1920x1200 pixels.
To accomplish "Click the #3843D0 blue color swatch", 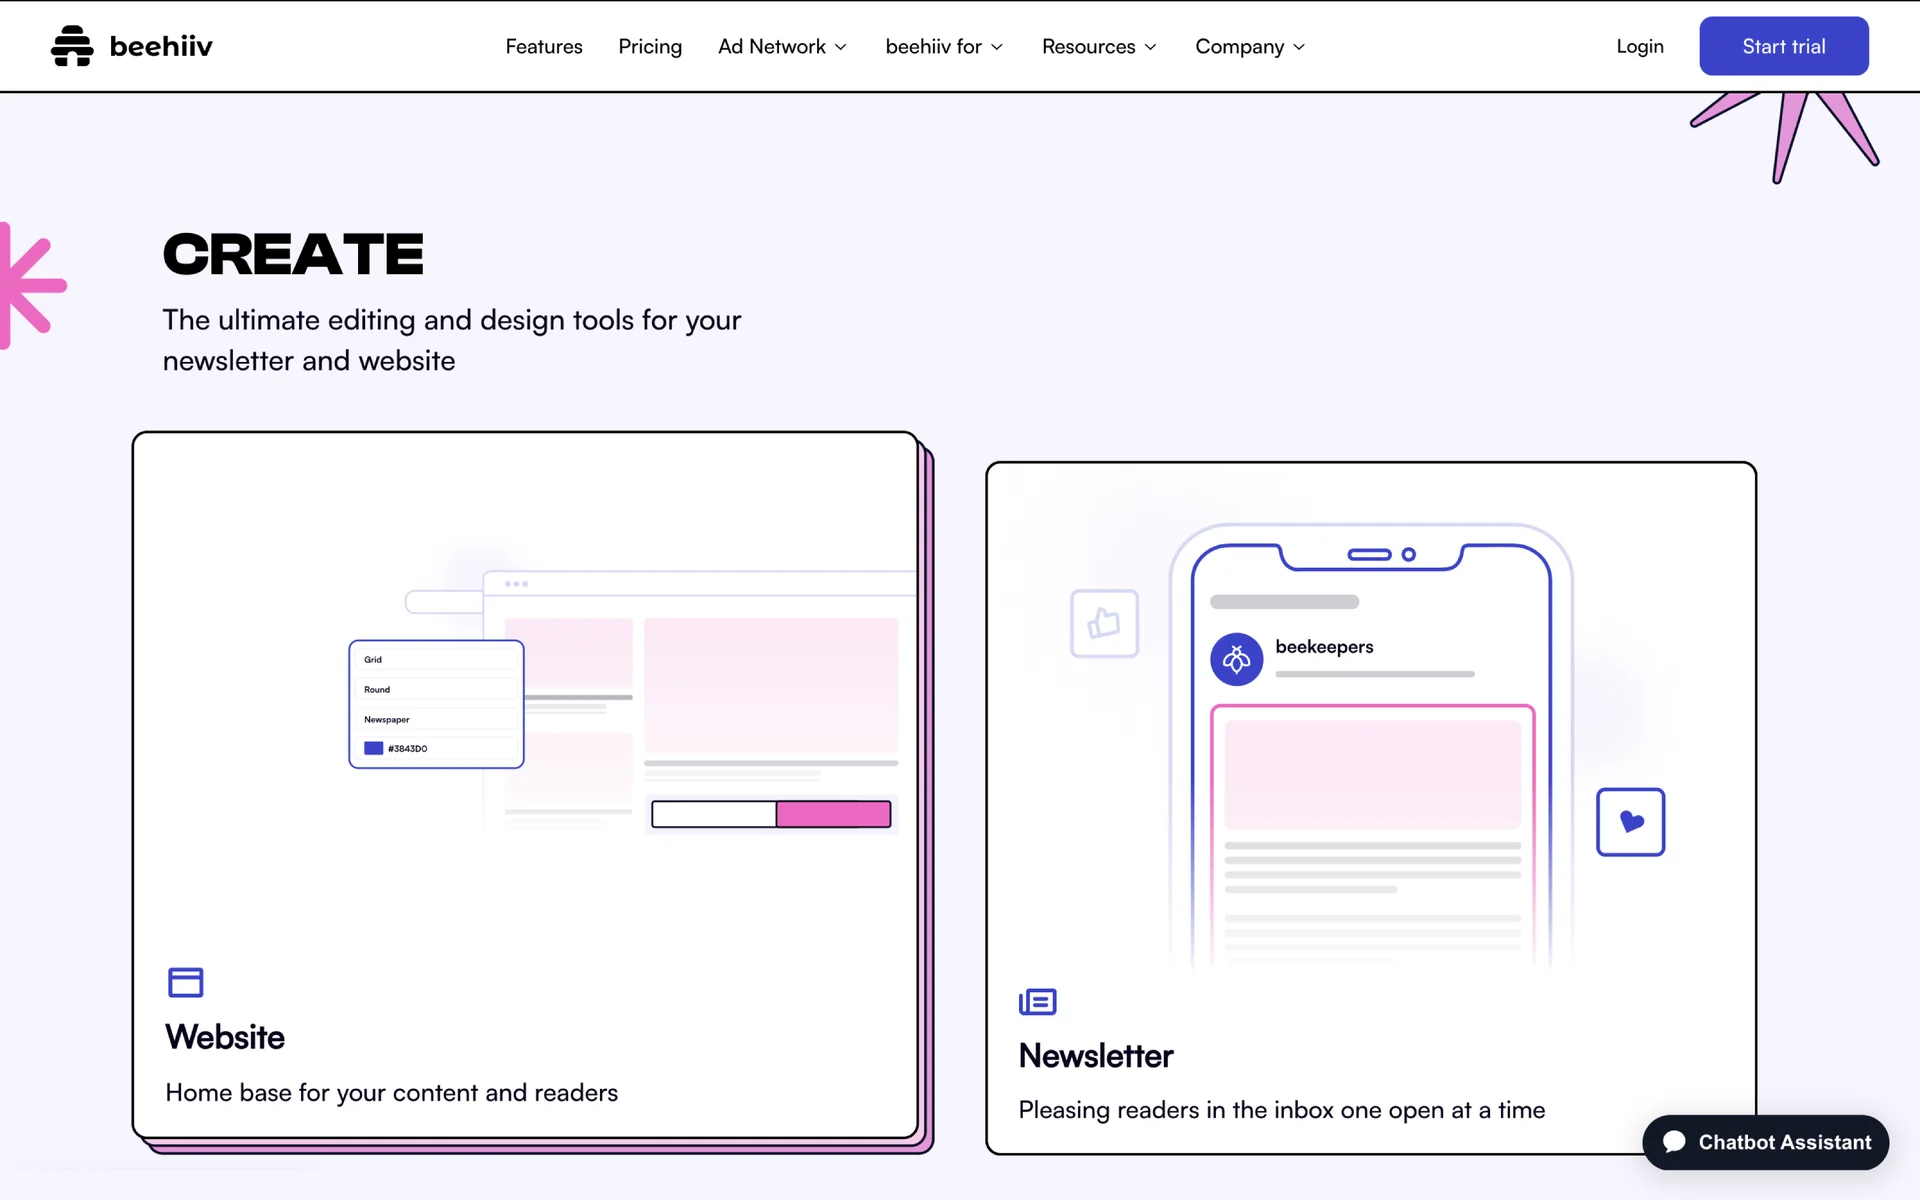I will coord(373,748).
